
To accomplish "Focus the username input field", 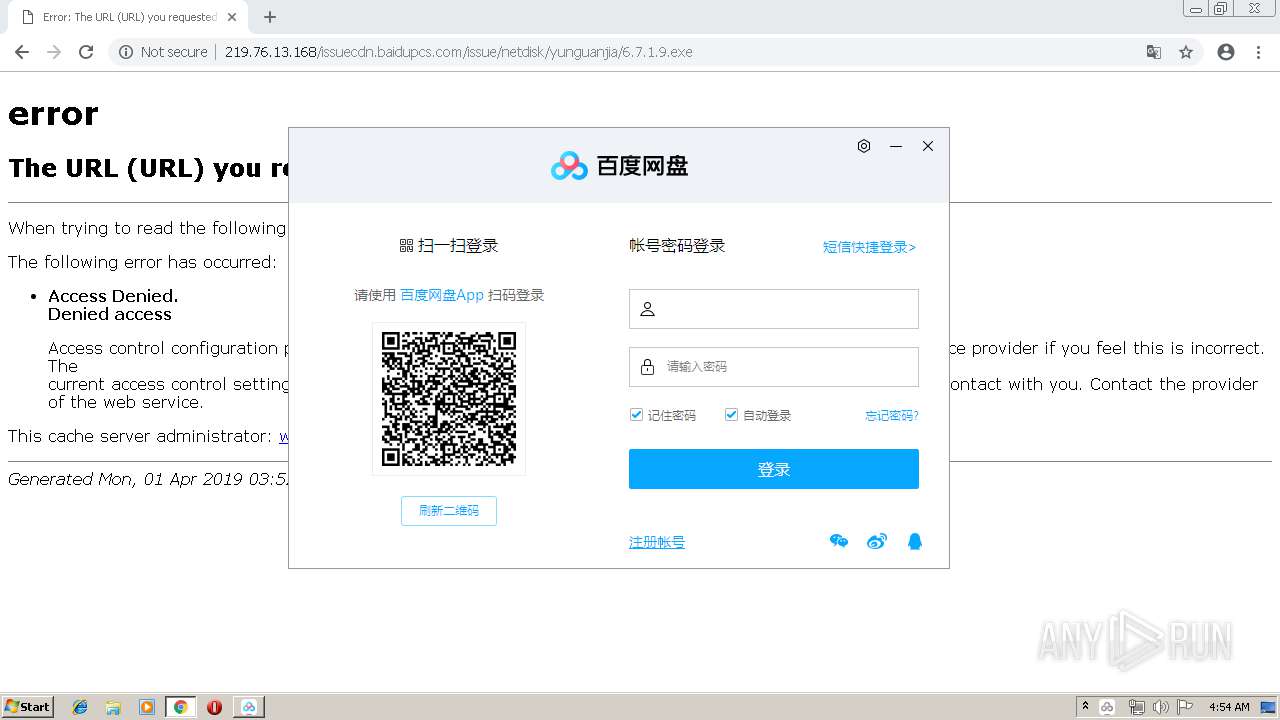I will (774, 309).
